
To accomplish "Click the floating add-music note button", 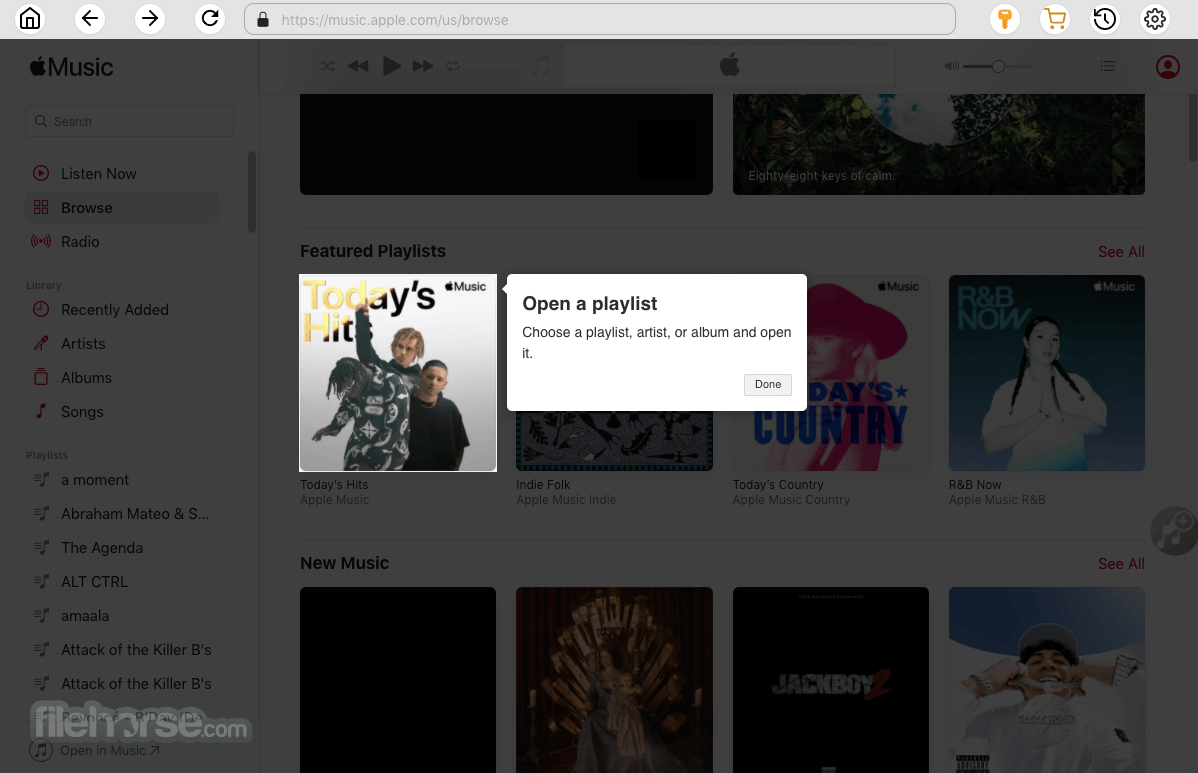I will point(1174,530).
